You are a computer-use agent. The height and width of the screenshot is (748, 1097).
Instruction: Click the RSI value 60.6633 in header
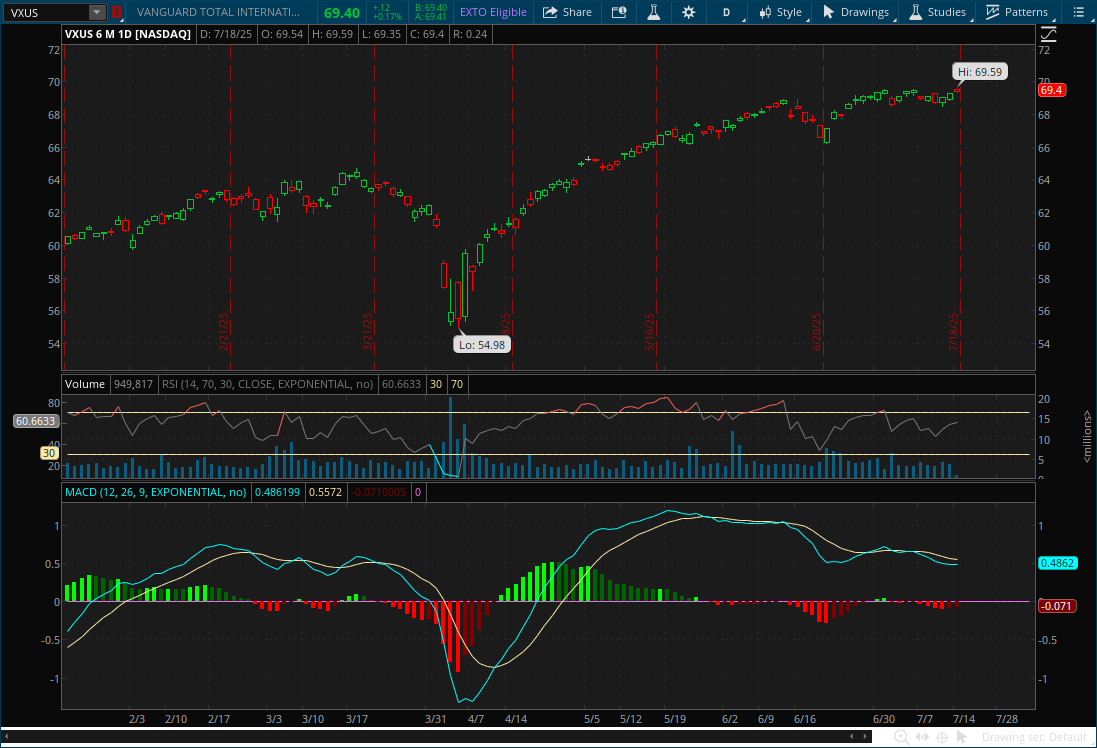(401, 384)
